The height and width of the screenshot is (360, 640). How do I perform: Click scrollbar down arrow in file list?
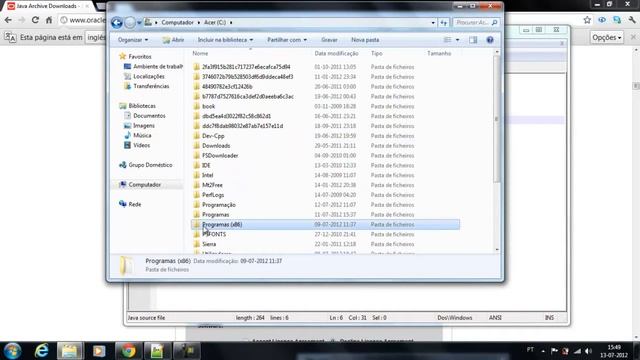tap(497, 249)
